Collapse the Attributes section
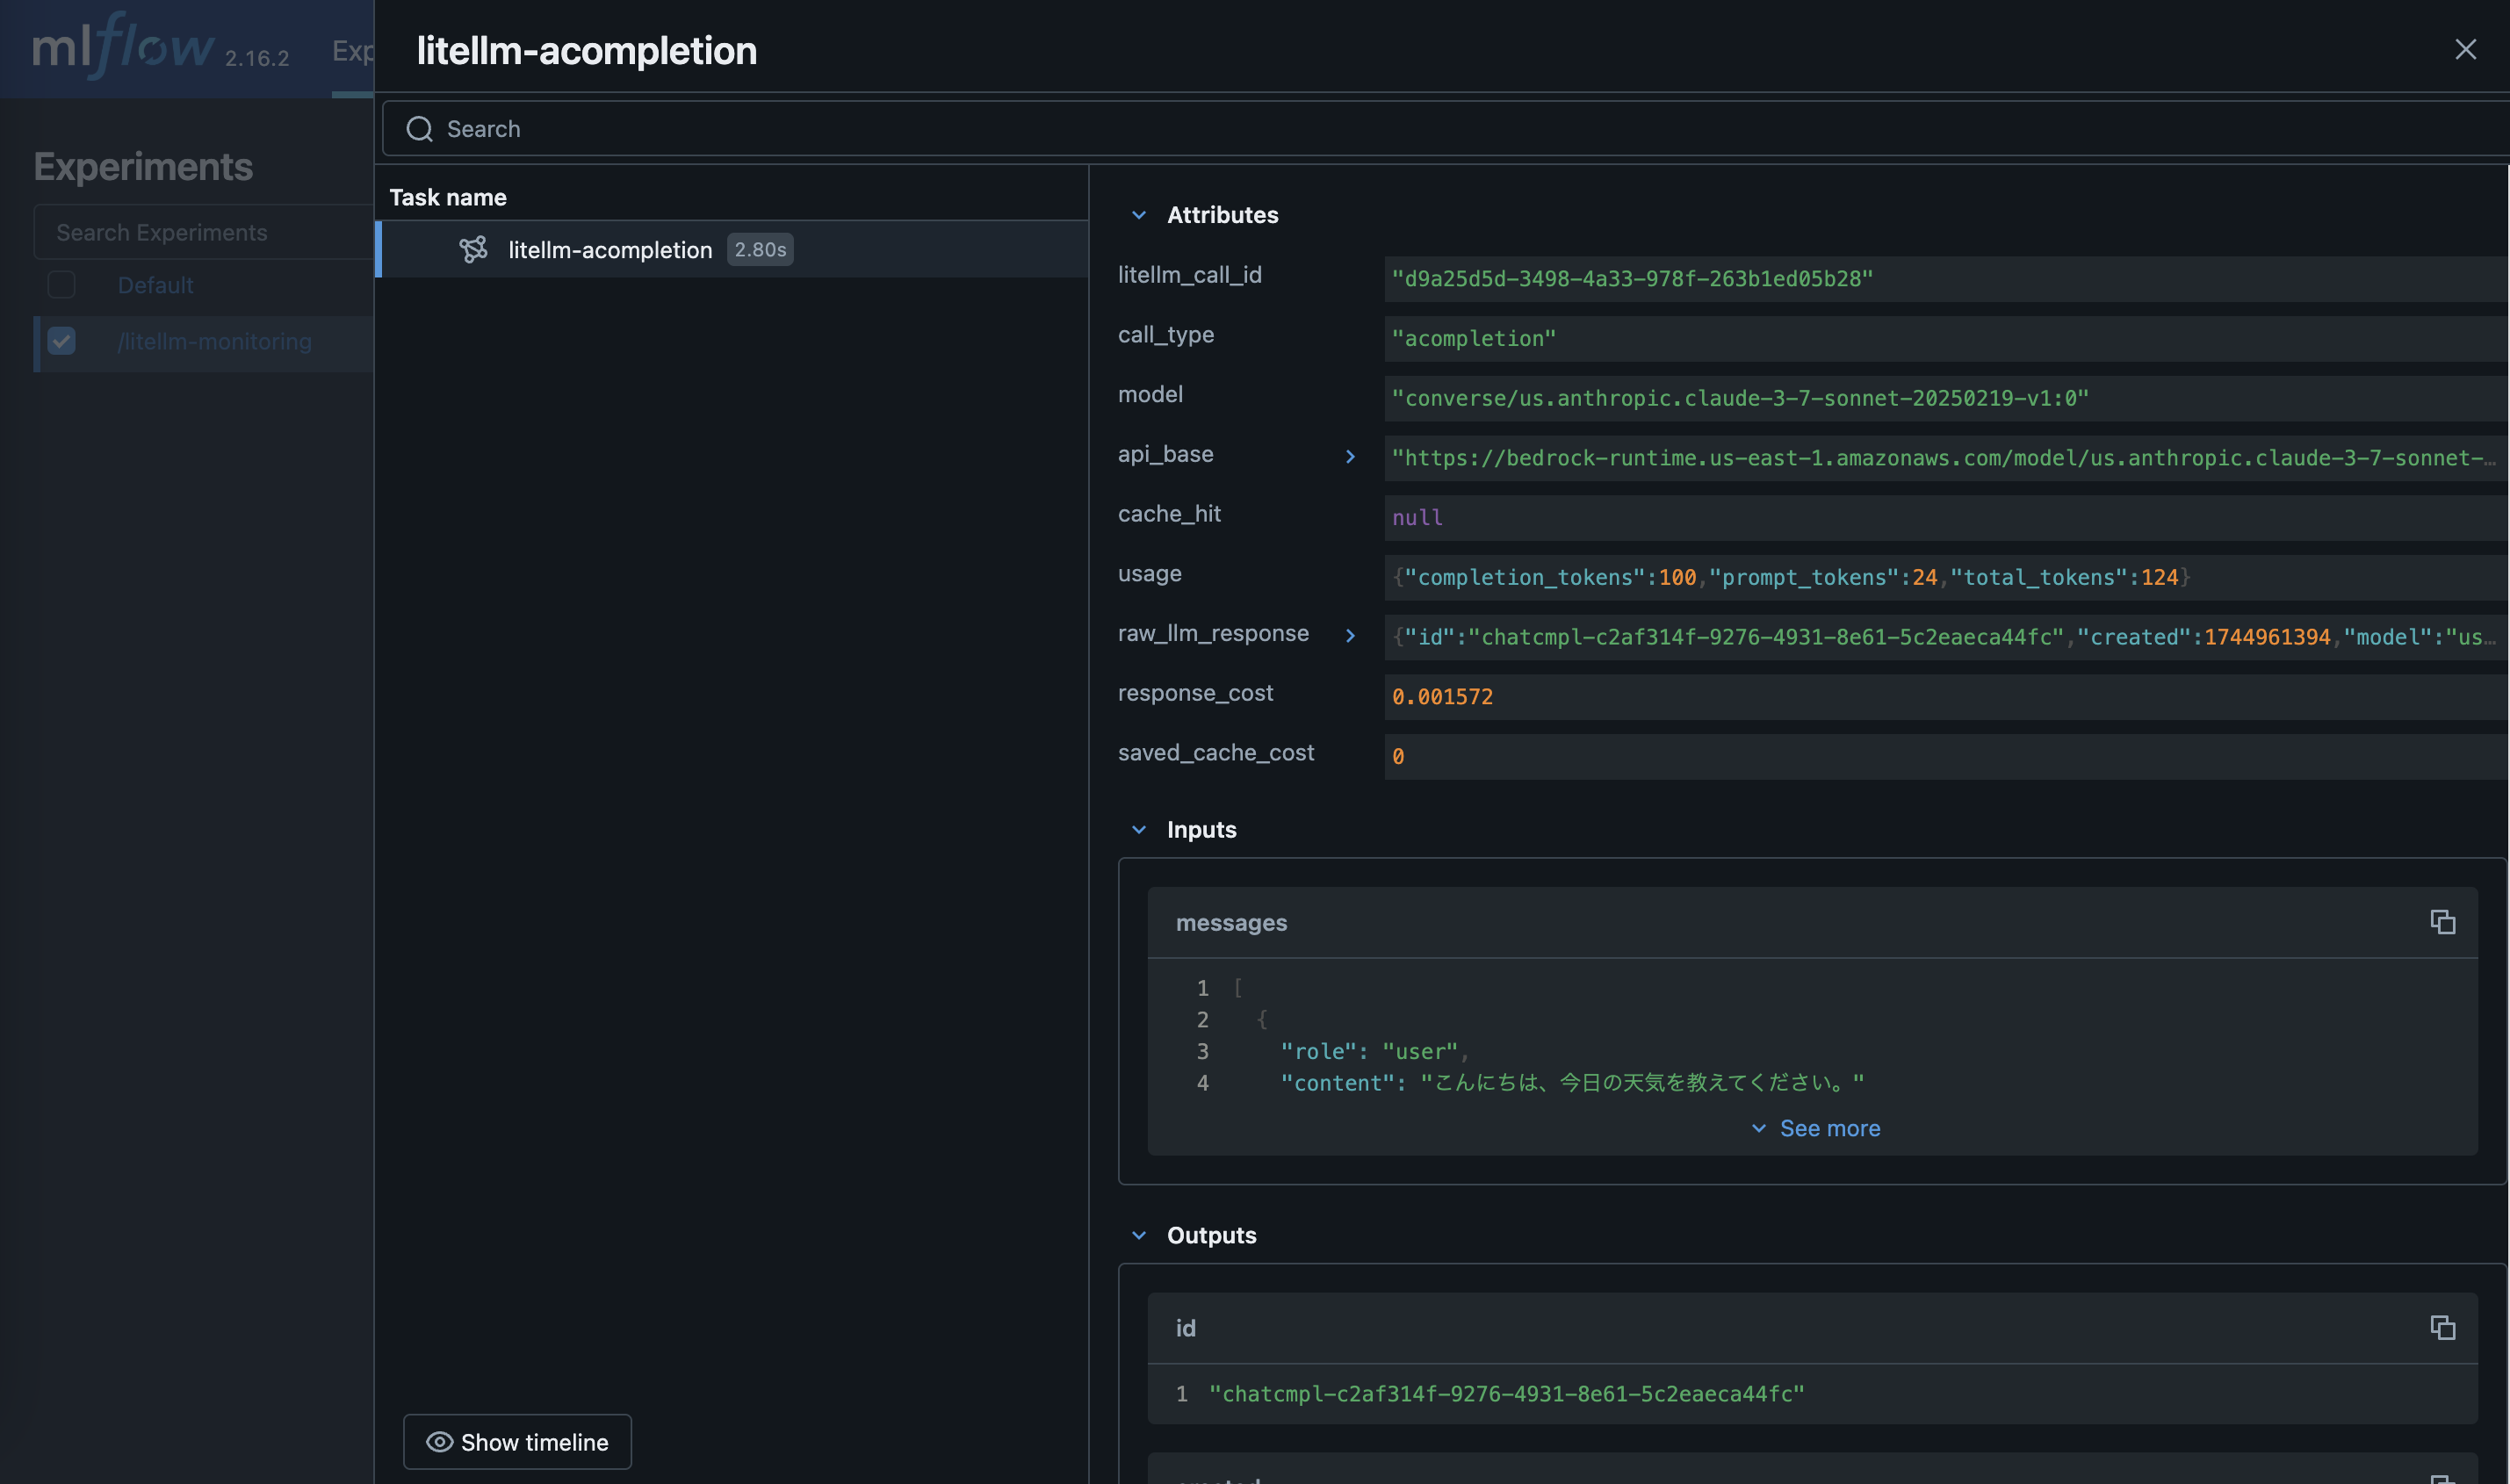 click(x=1138, y=215)
